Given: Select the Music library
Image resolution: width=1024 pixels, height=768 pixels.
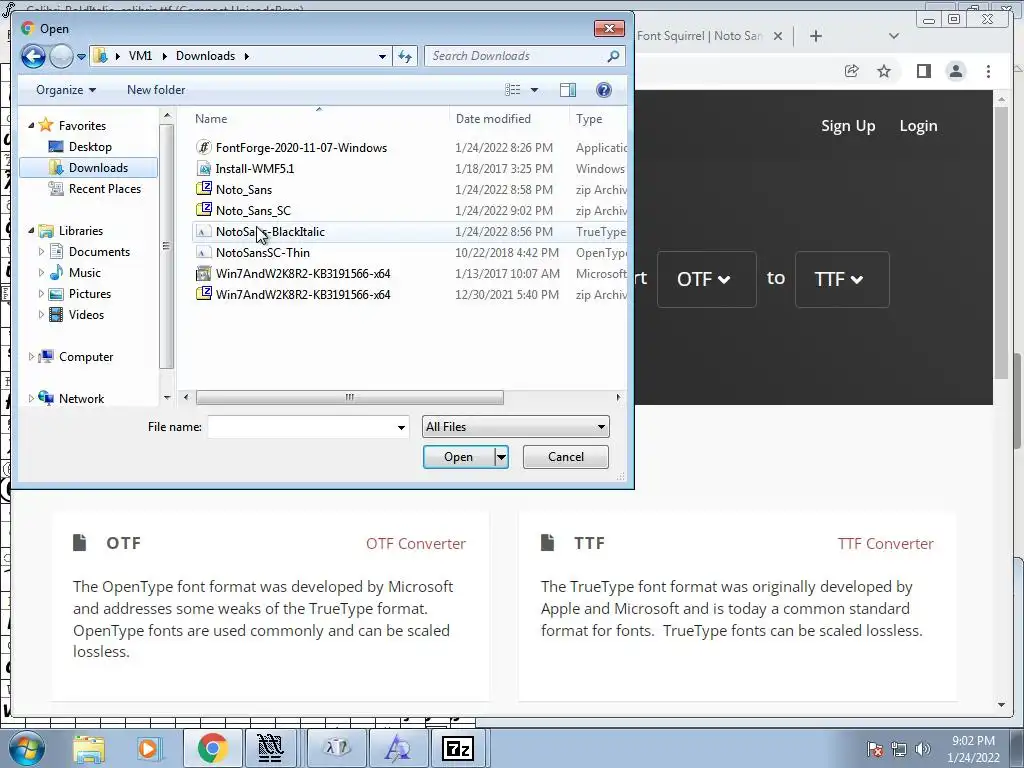Looking at the screenshot, I should coord(84,273).
